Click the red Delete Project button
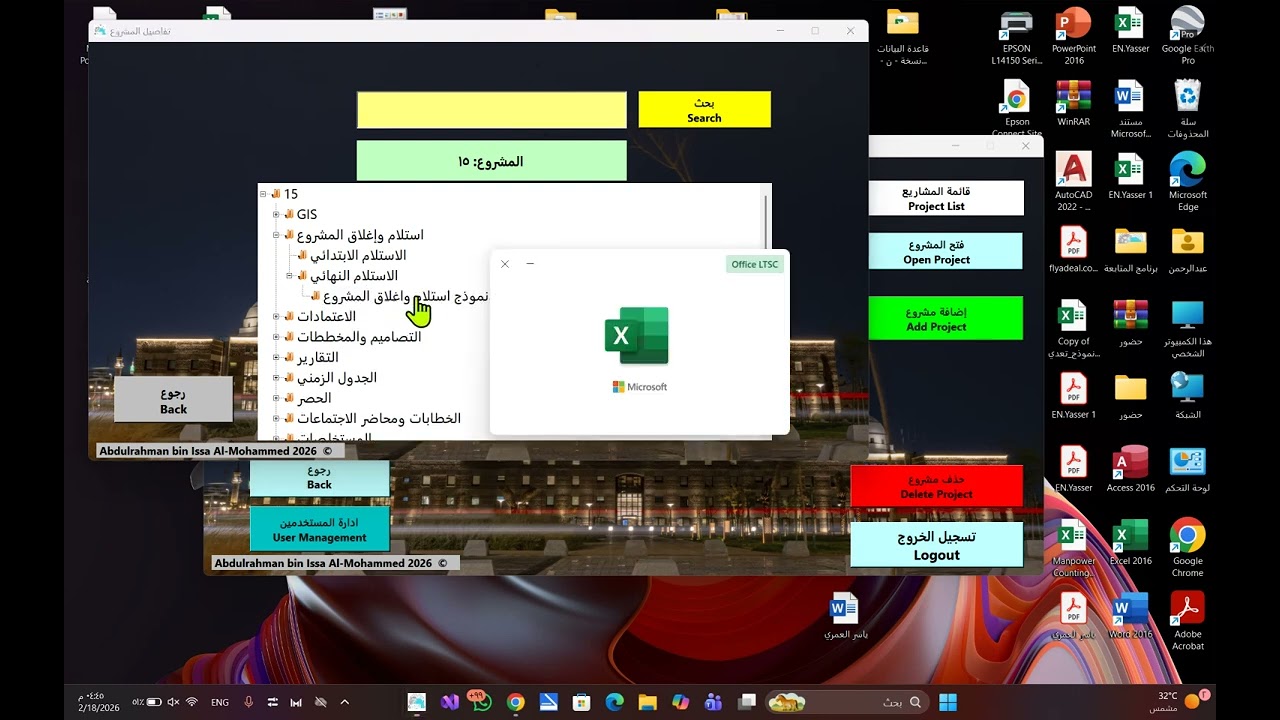The height and width of the screenshot is (720, 1280). tap(937, 486)
